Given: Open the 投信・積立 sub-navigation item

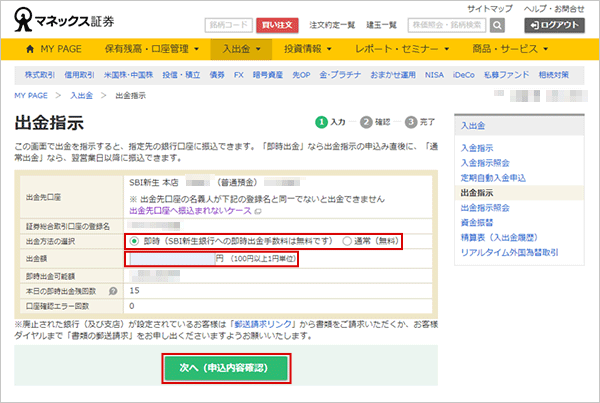Looking at the screenshot, I should tap(181, 75).
